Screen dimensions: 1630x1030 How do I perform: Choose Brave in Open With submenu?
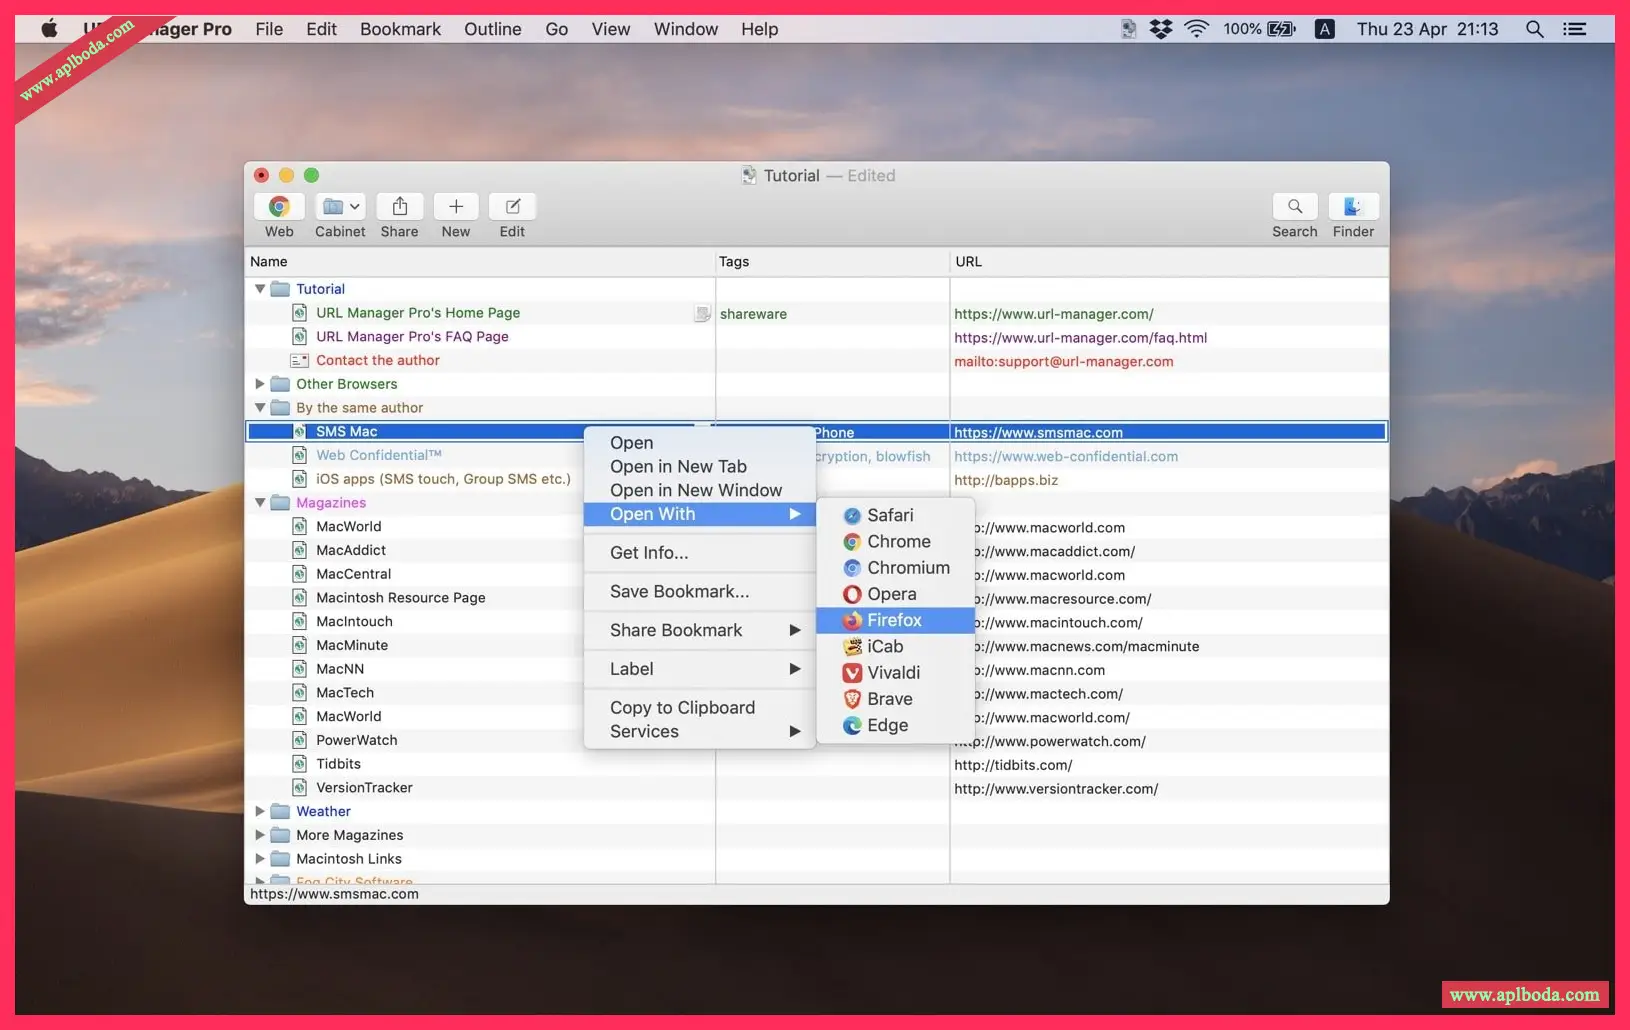[x=895, y=699]
